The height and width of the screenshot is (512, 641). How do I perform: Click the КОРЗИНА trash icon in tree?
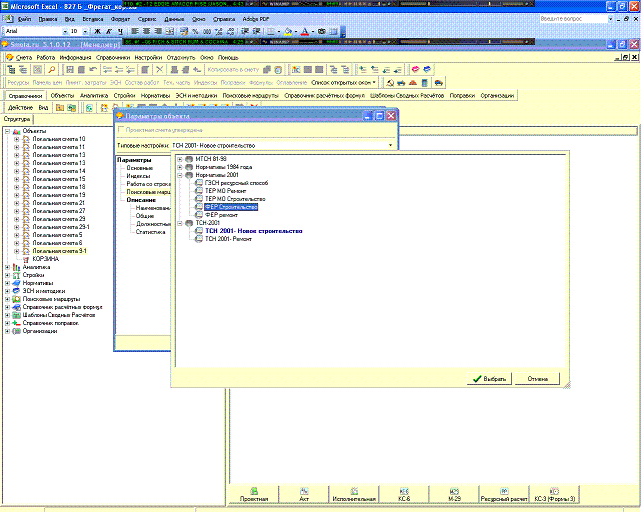(25, 259)
